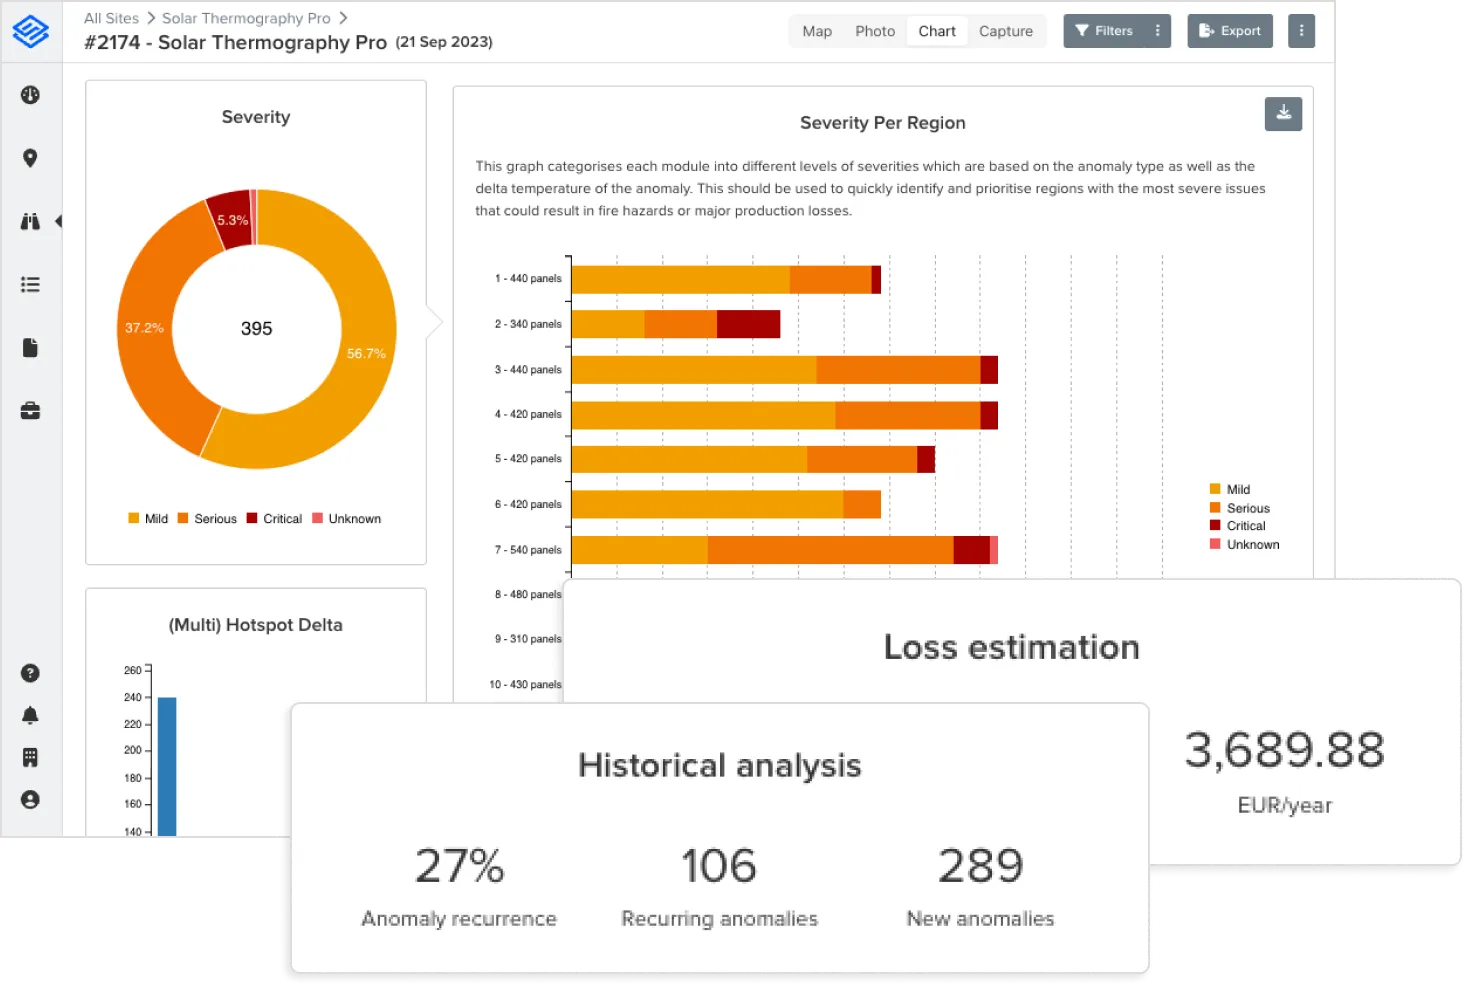Click the 27% Anomaly recurrence value
This screenshot has width=1466, height=986.
coord(459,866)
